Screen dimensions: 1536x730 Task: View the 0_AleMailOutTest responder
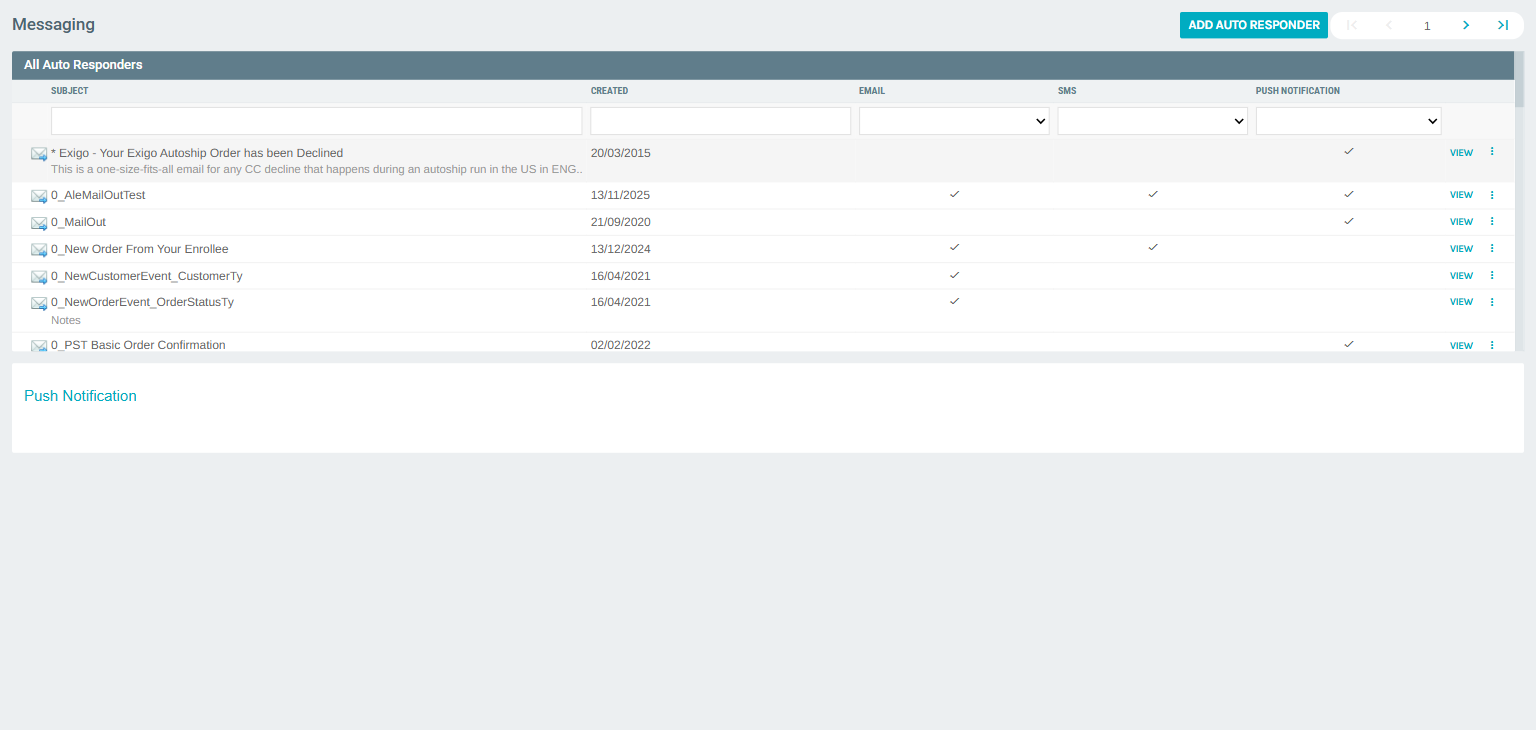[x=1461, y=195]
